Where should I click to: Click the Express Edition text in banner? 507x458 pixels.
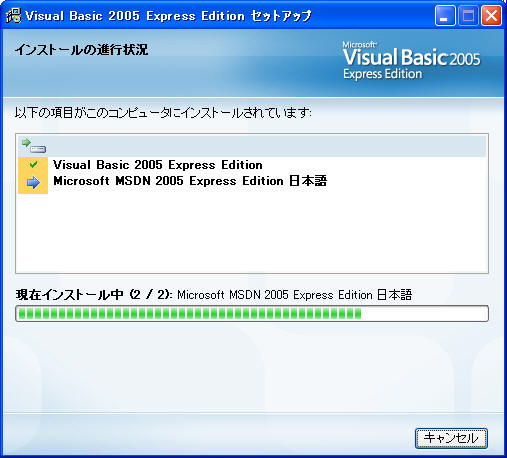click(x=383, y=74)
